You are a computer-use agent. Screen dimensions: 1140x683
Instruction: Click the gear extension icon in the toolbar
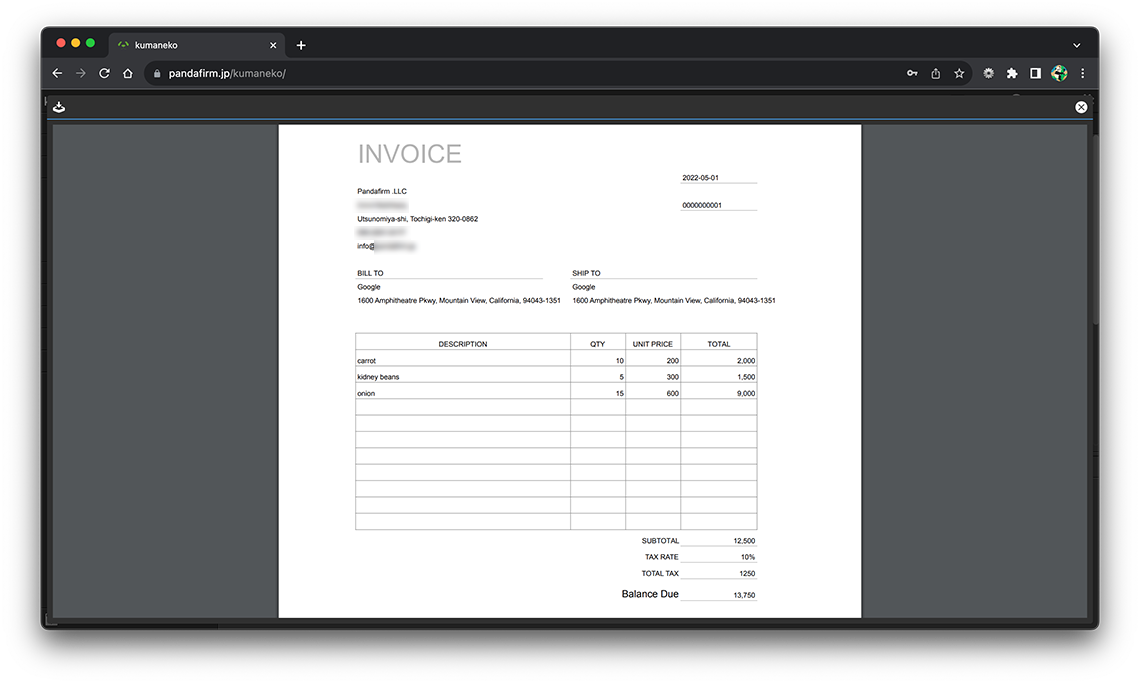pyautogui.click(x=988, y=73)
